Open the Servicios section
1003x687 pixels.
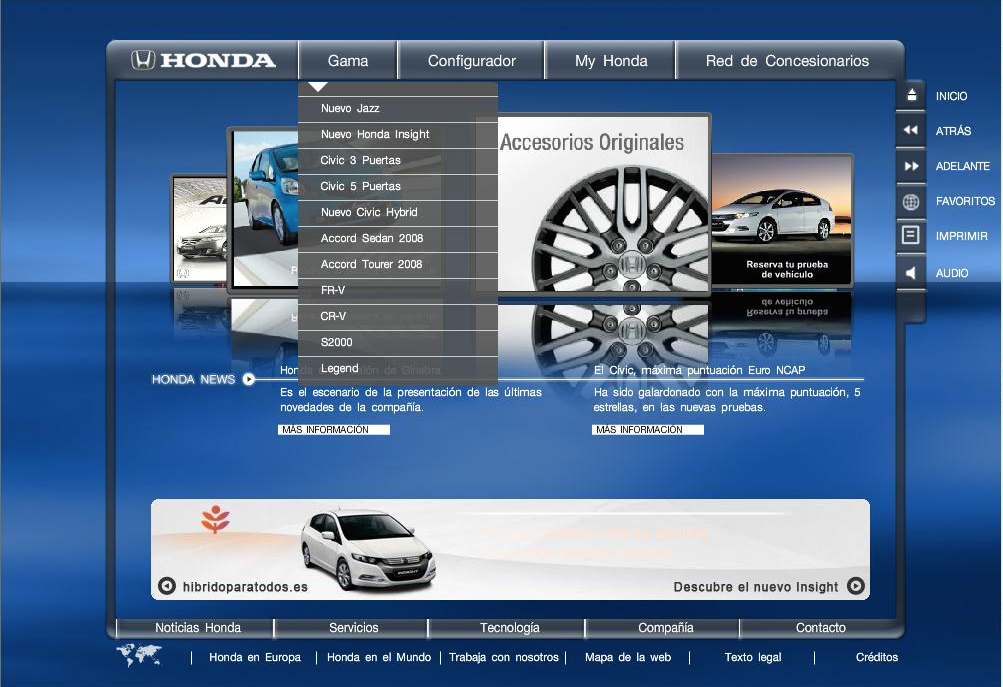[353, 628]
